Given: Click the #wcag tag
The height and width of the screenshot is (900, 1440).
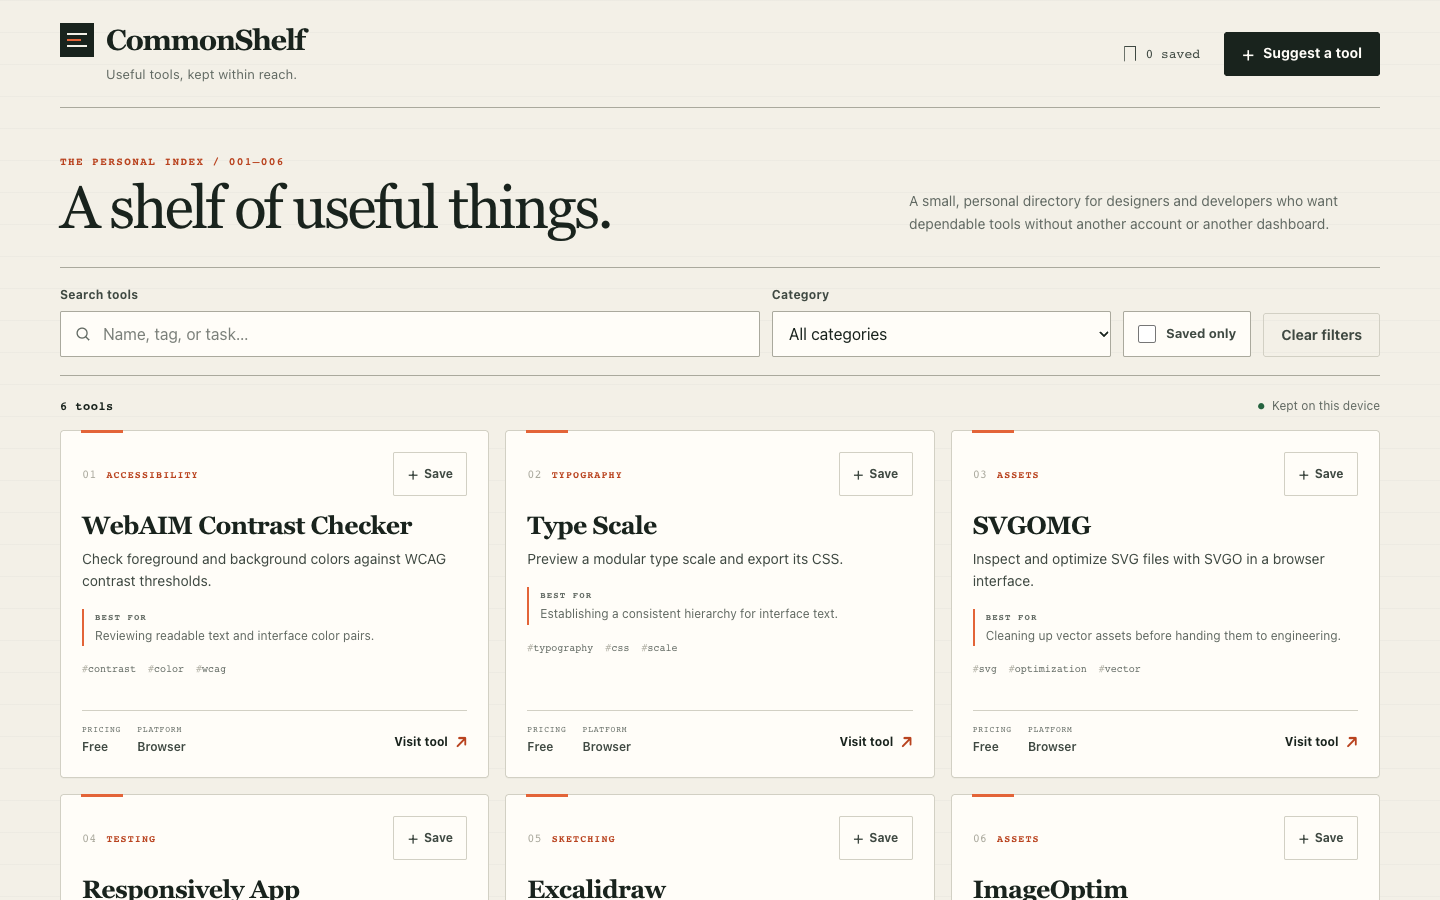Looking at the screenshot, I should point(211,669).
